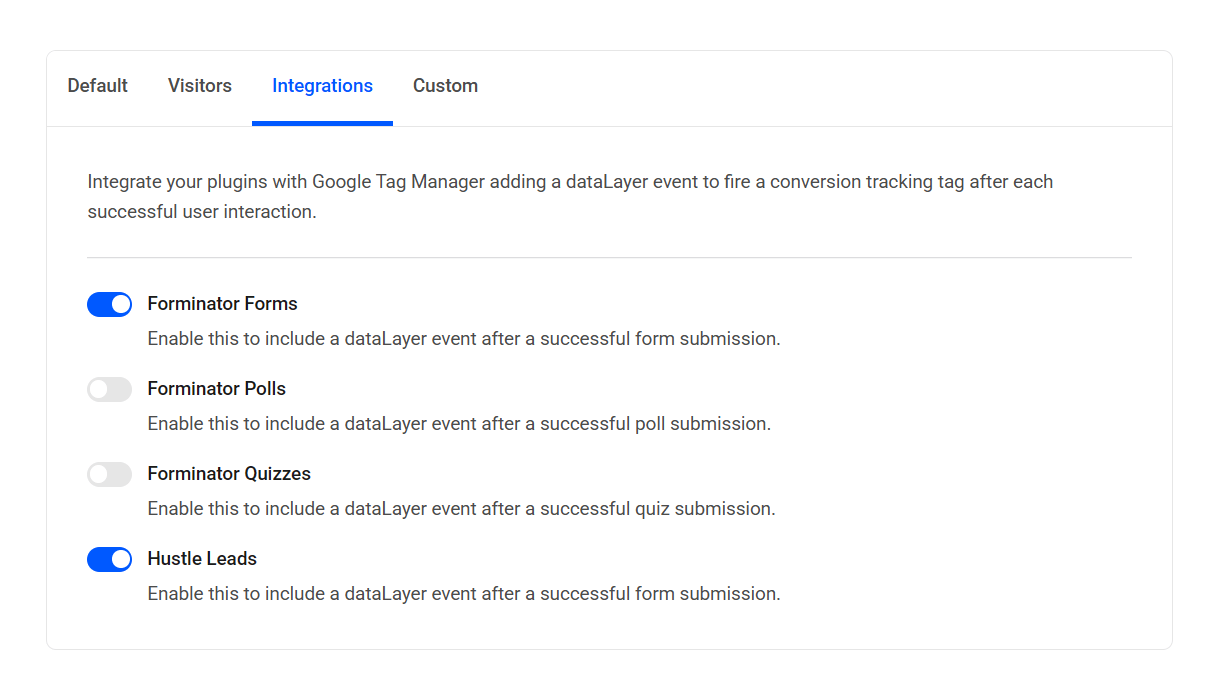Select the Integrations tab
Image resolution: width=1220 pixels, height=695 pixels.
(322, 86)
